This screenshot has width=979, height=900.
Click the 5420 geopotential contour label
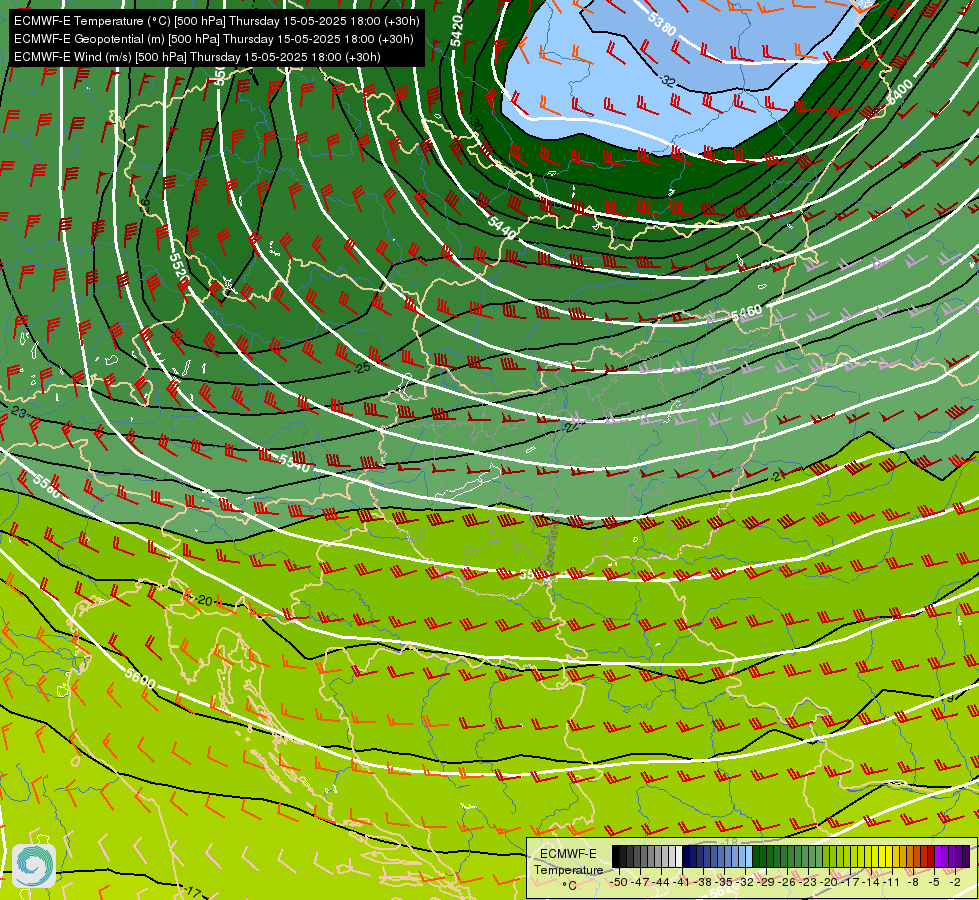coord(457,31)
